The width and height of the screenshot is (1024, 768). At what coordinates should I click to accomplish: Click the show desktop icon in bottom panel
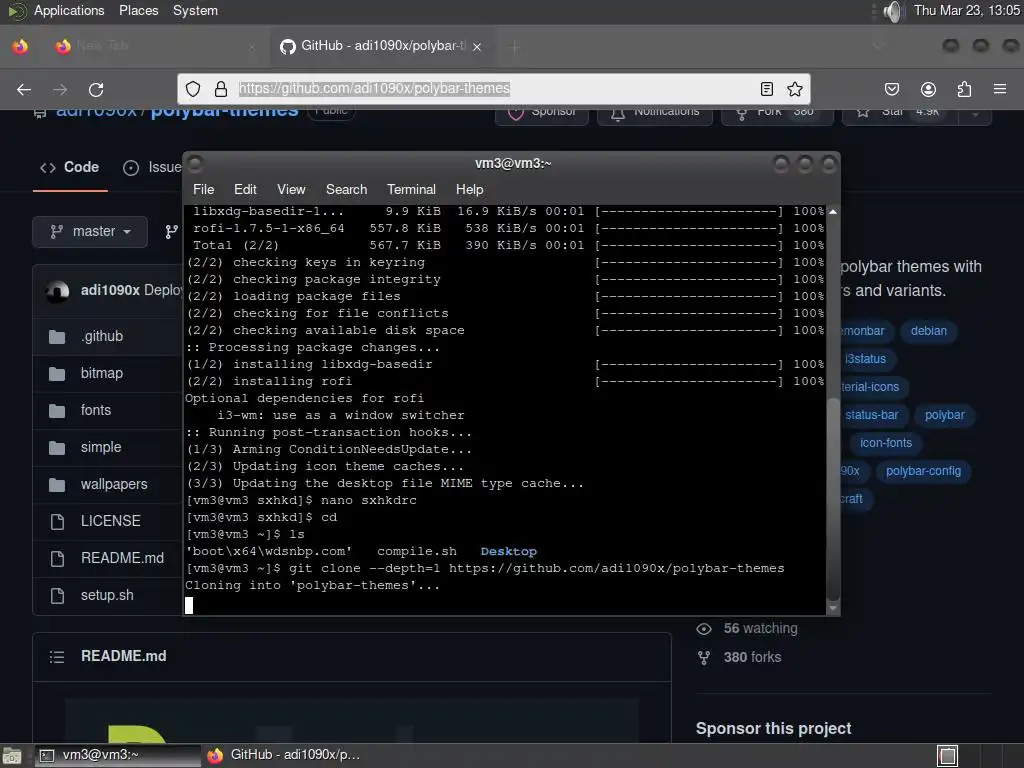12,756
